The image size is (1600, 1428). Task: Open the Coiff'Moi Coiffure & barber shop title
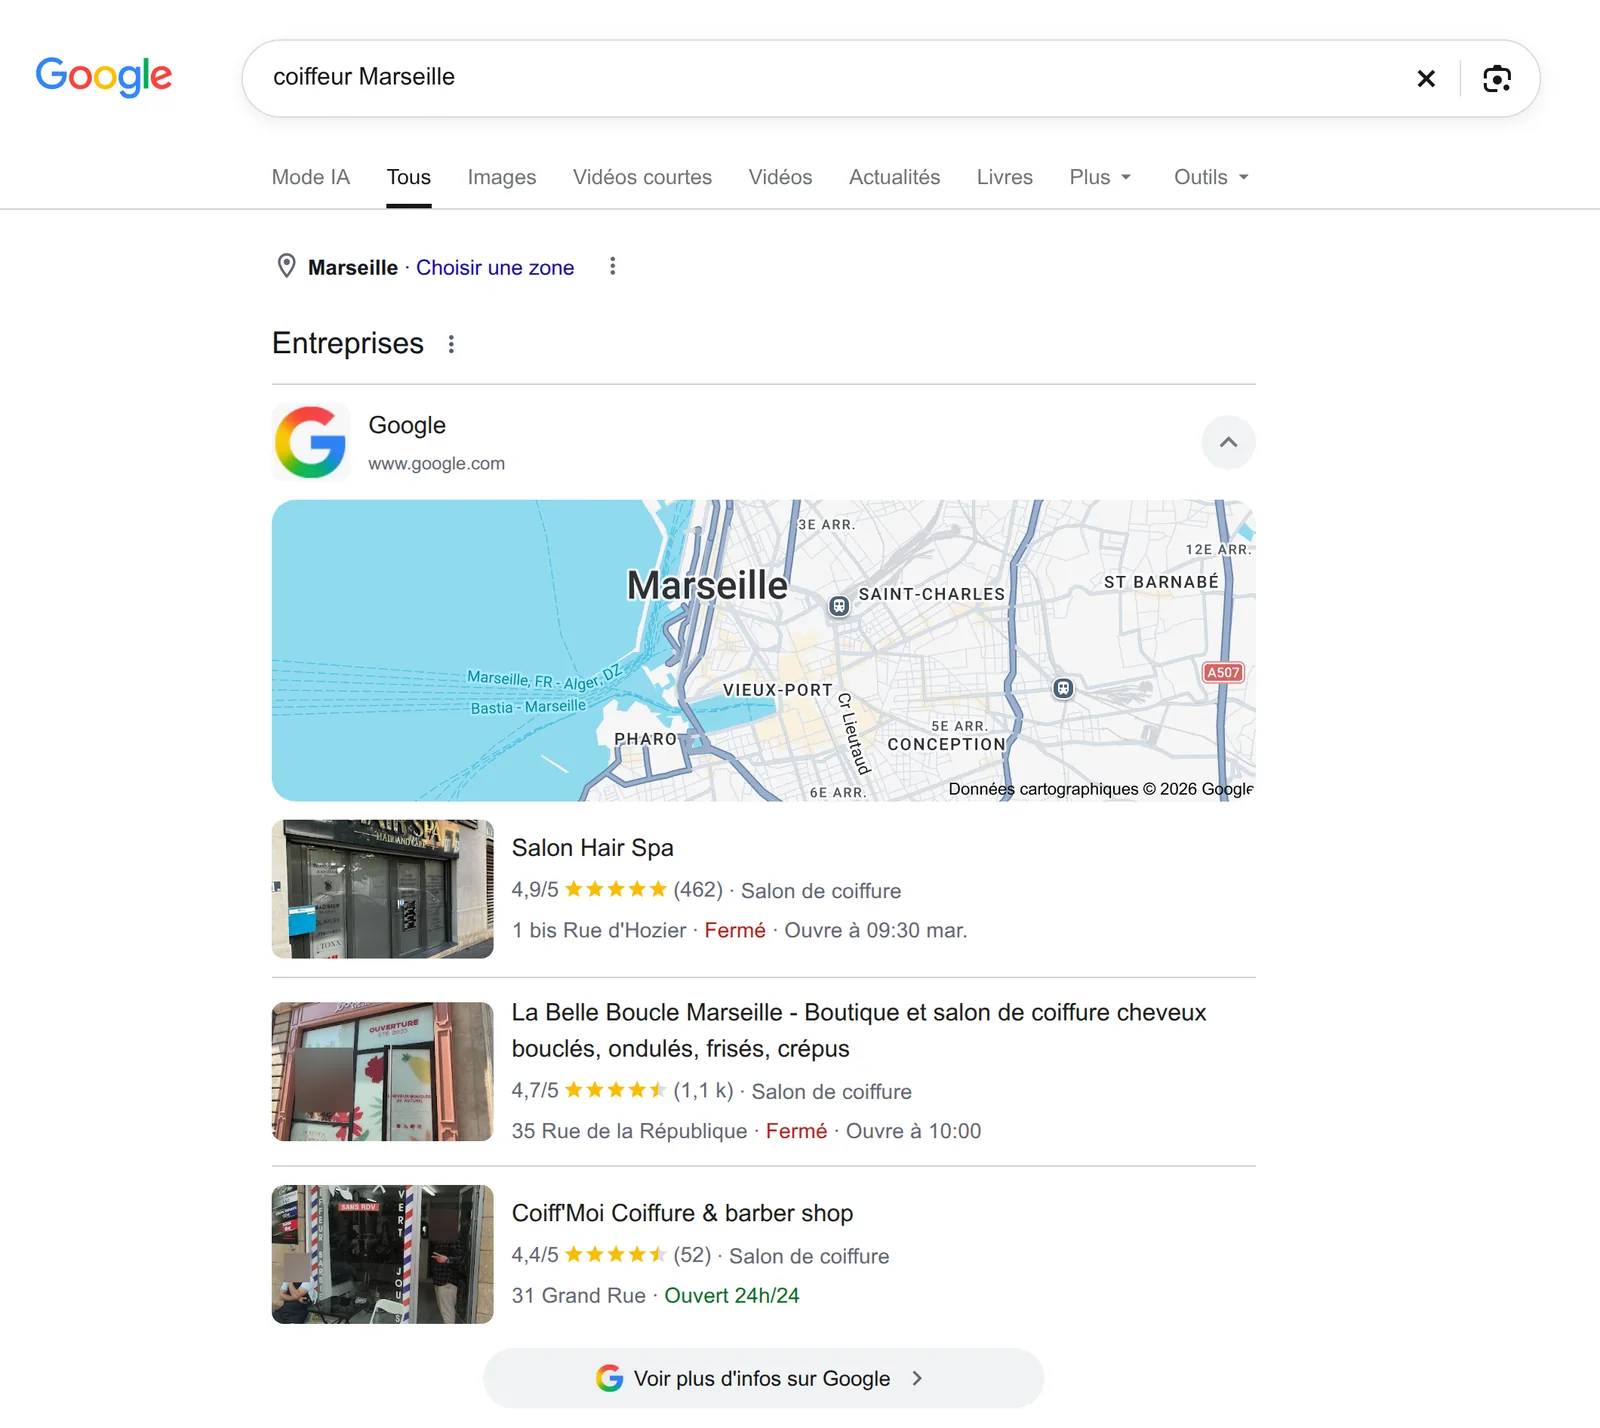tap(682, 1213)
